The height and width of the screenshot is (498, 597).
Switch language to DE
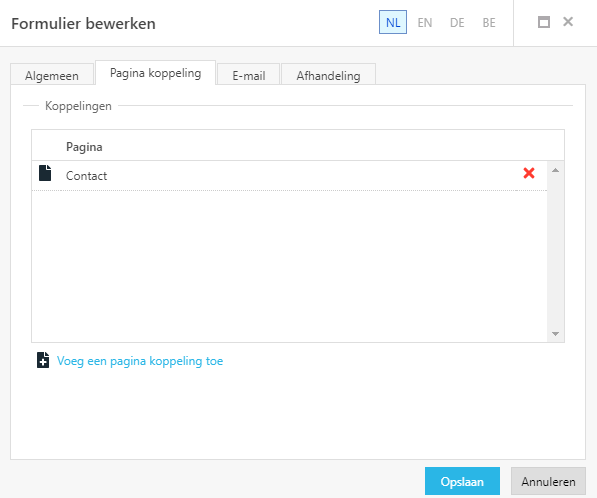click(x=457, y=23)
